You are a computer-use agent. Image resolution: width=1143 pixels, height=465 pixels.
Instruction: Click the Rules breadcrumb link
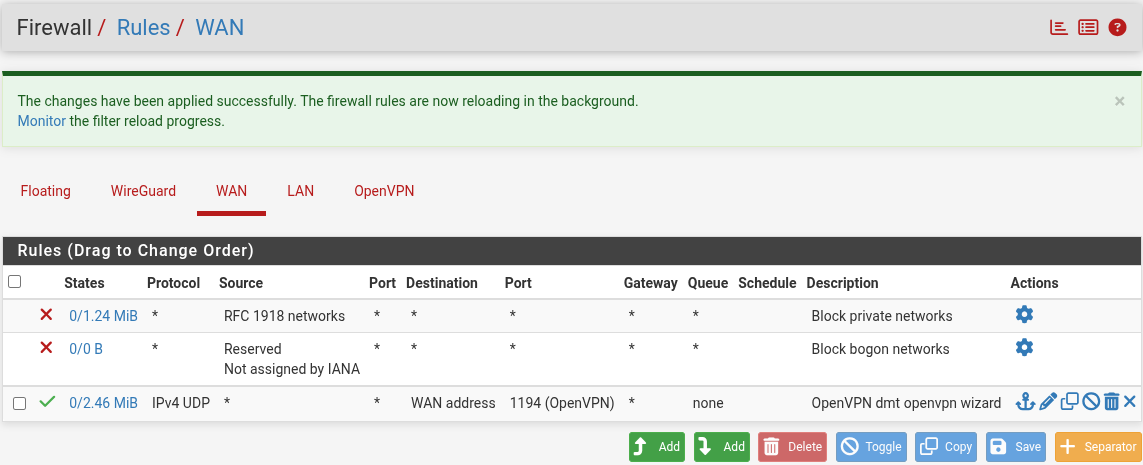pos(143,27)
